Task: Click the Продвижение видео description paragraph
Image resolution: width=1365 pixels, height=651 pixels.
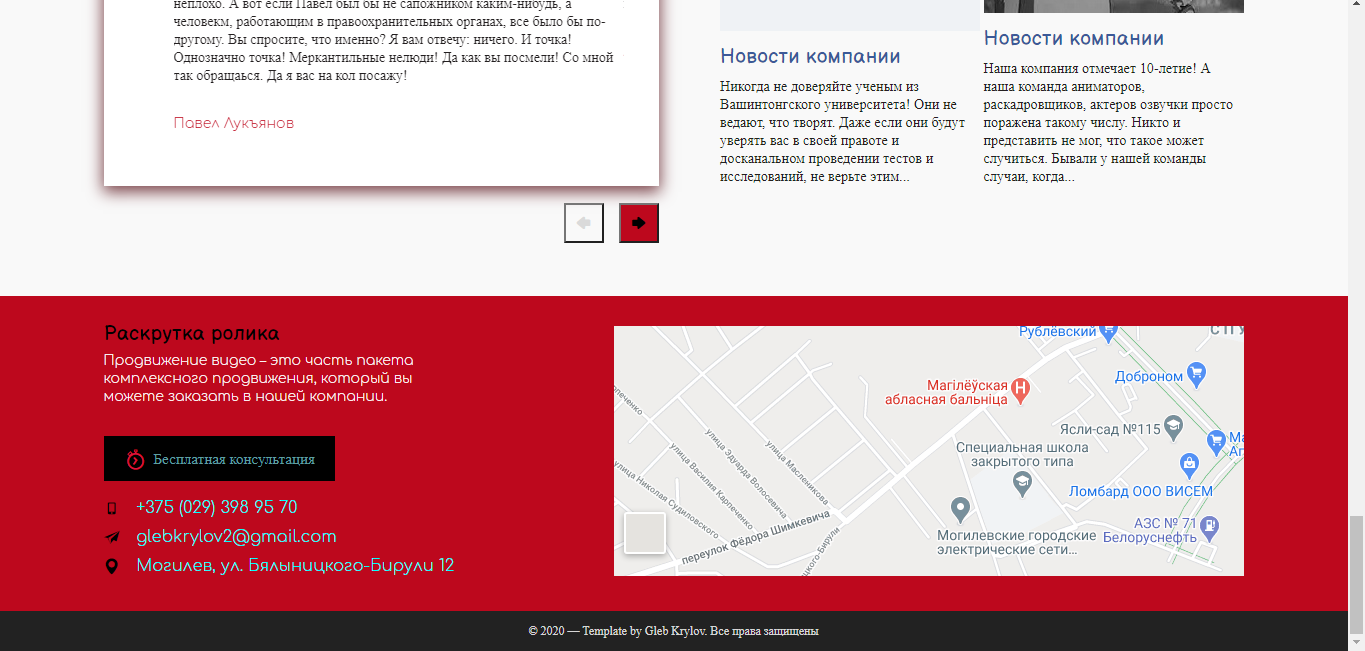Action: click(x=259, y=378)
